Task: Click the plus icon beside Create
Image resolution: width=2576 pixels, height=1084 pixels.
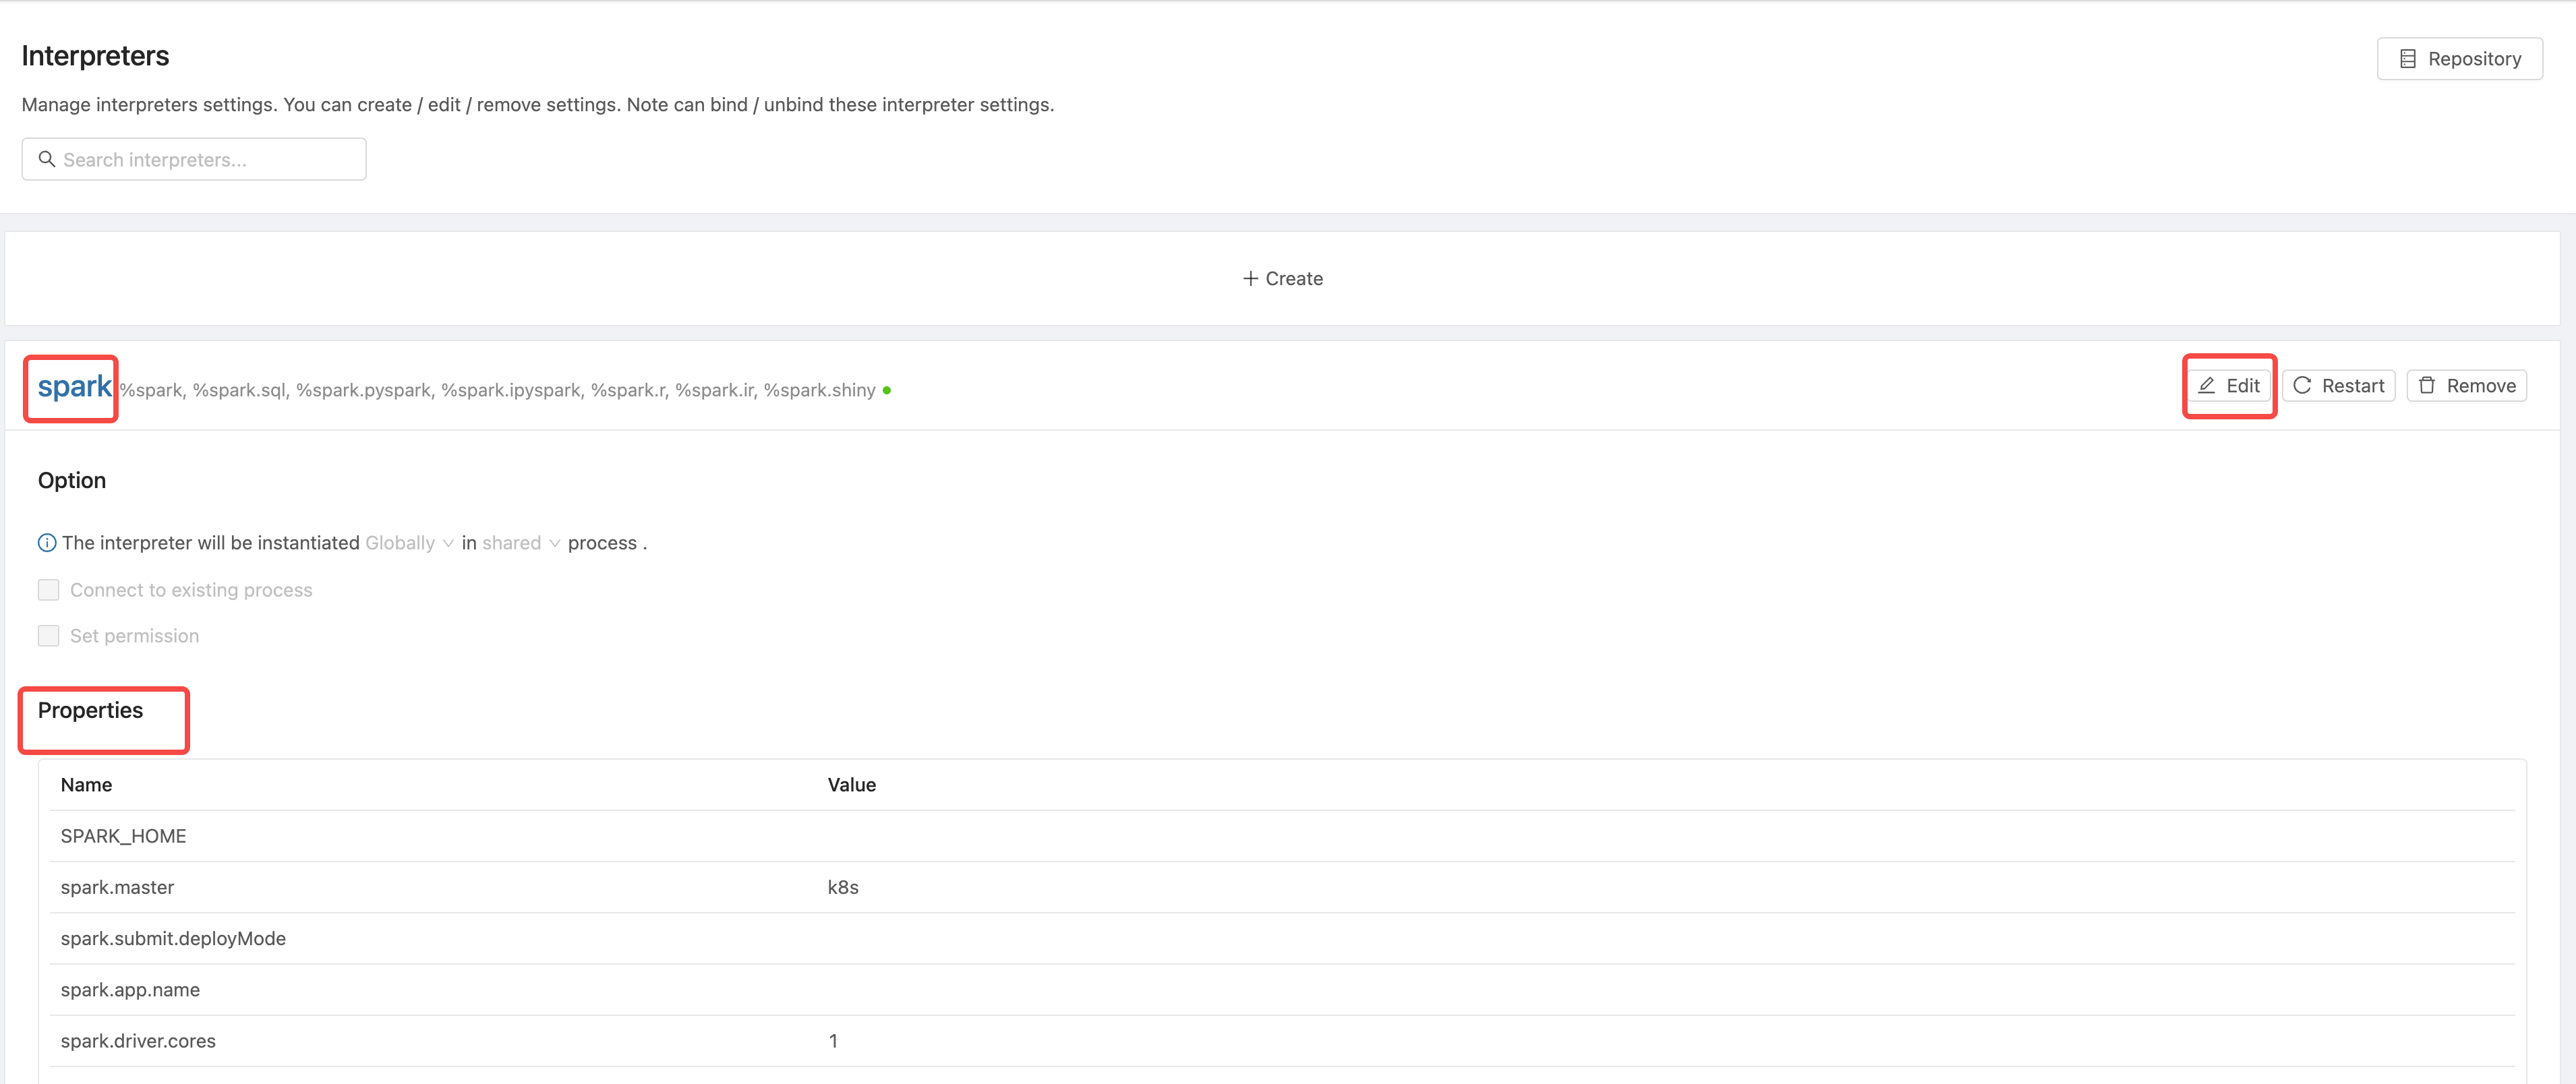Action: point(1250,278)
